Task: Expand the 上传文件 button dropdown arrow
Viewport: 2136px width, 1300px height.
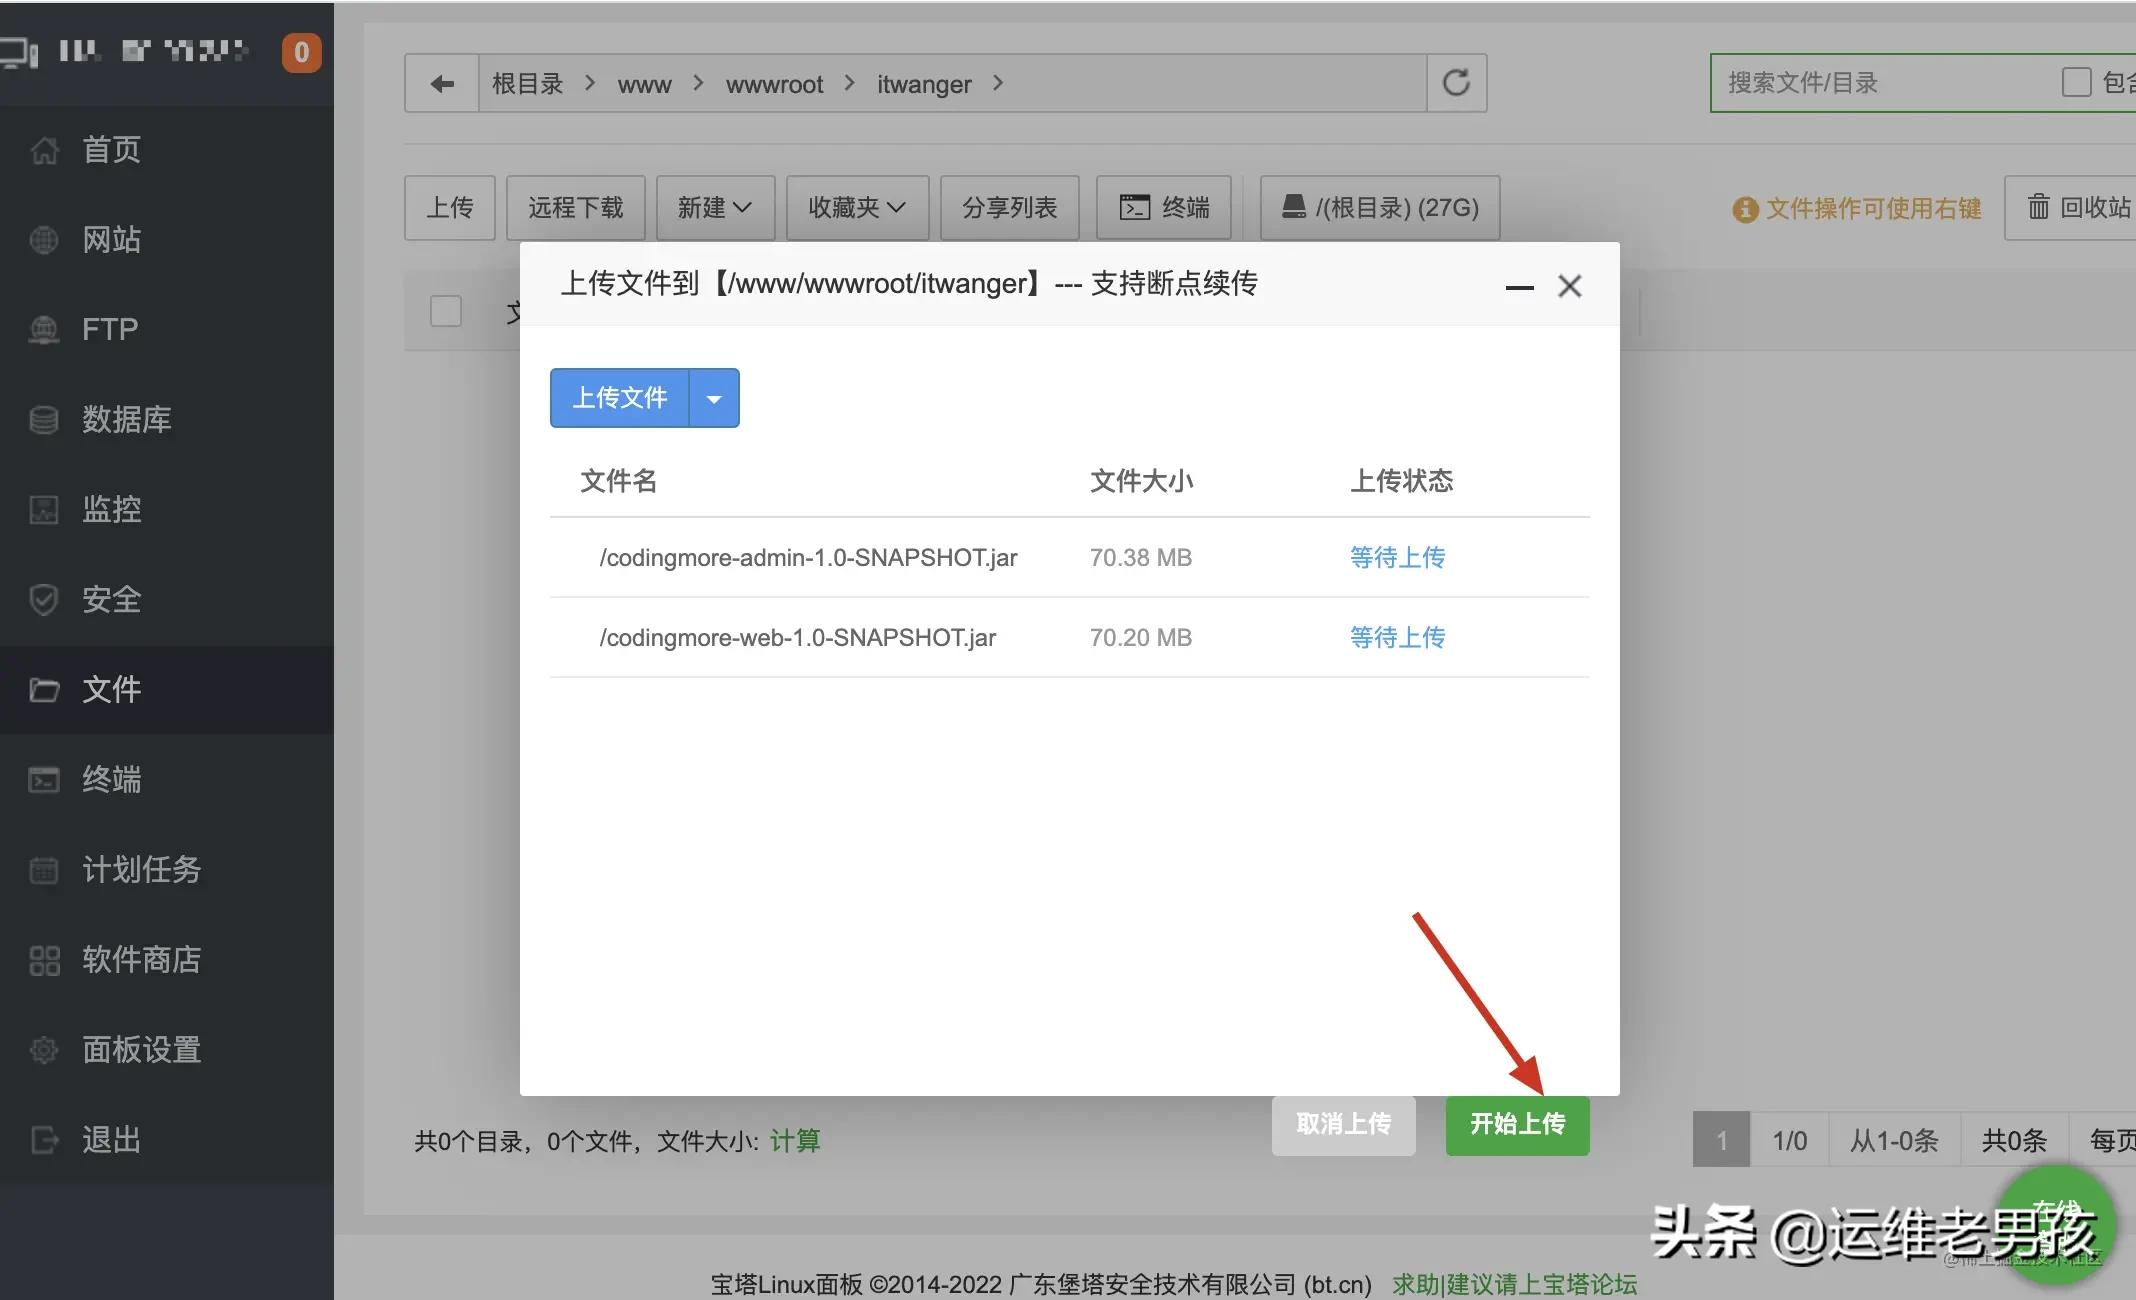Action: point(714,397)
